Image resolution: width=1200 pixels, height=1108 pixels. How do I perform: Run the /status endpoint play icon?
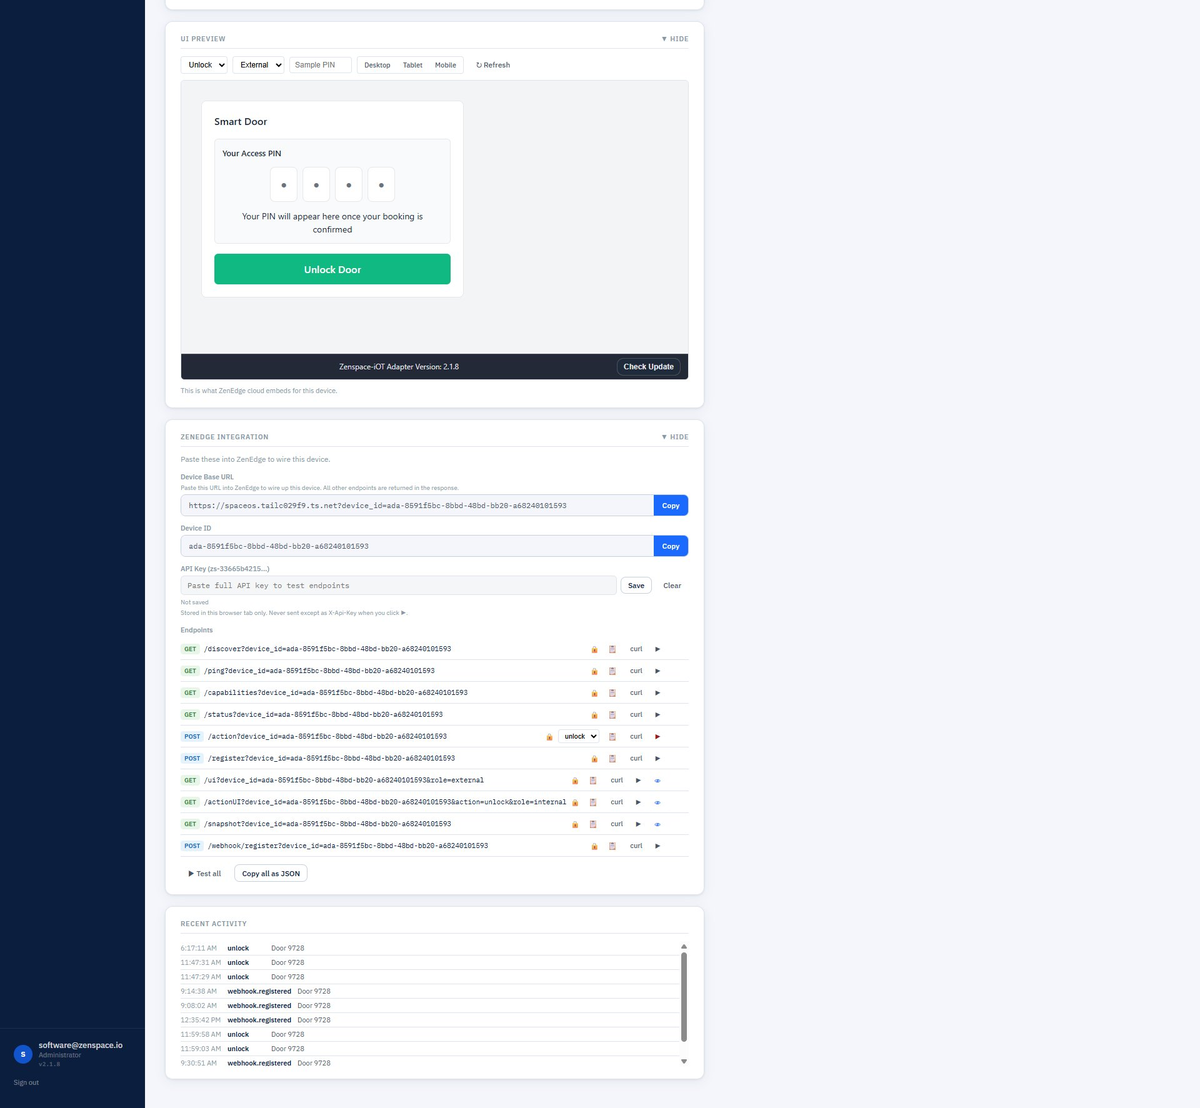pyautogui.click(x=657, y=715)
